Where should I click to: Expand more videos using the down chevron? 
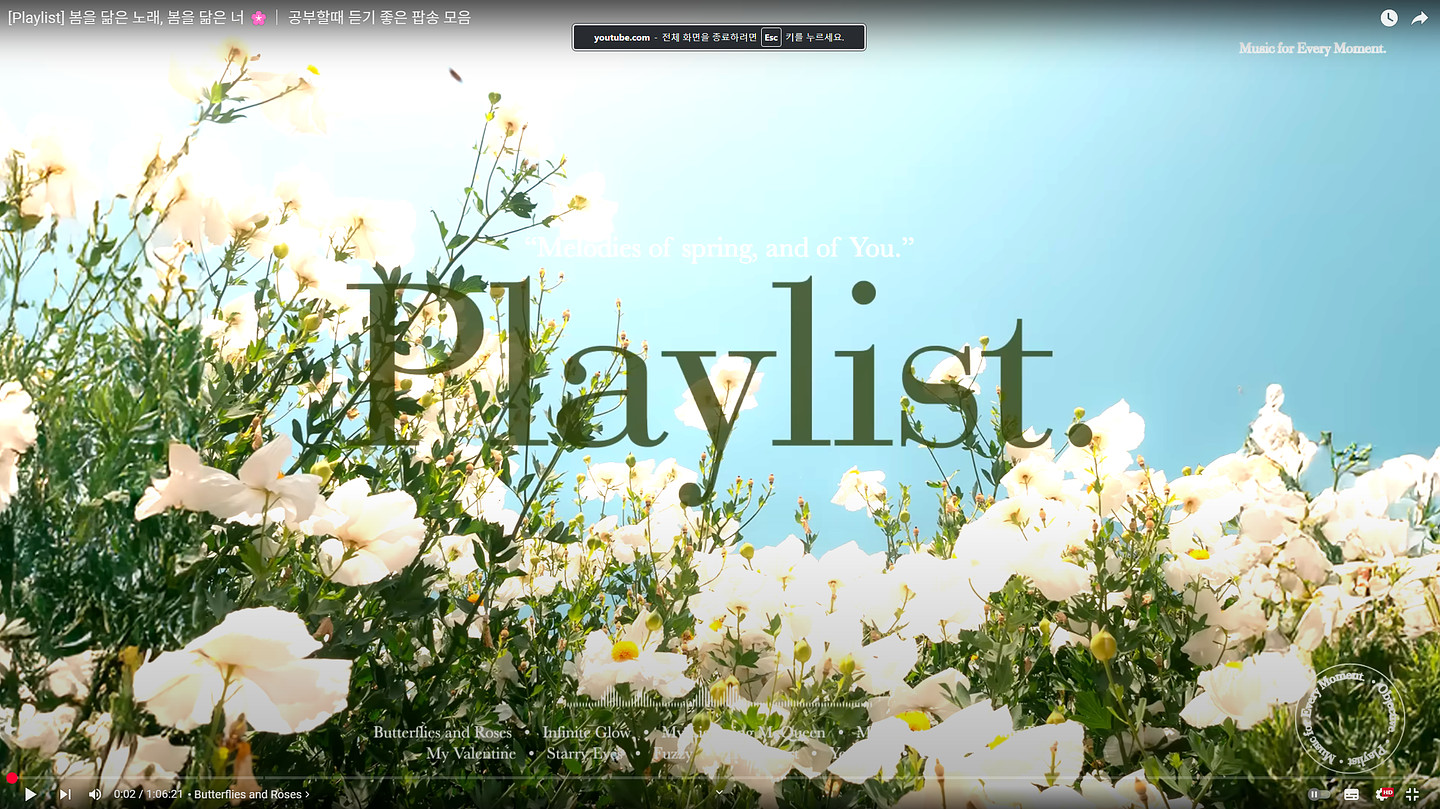click(x=719, y=792)
